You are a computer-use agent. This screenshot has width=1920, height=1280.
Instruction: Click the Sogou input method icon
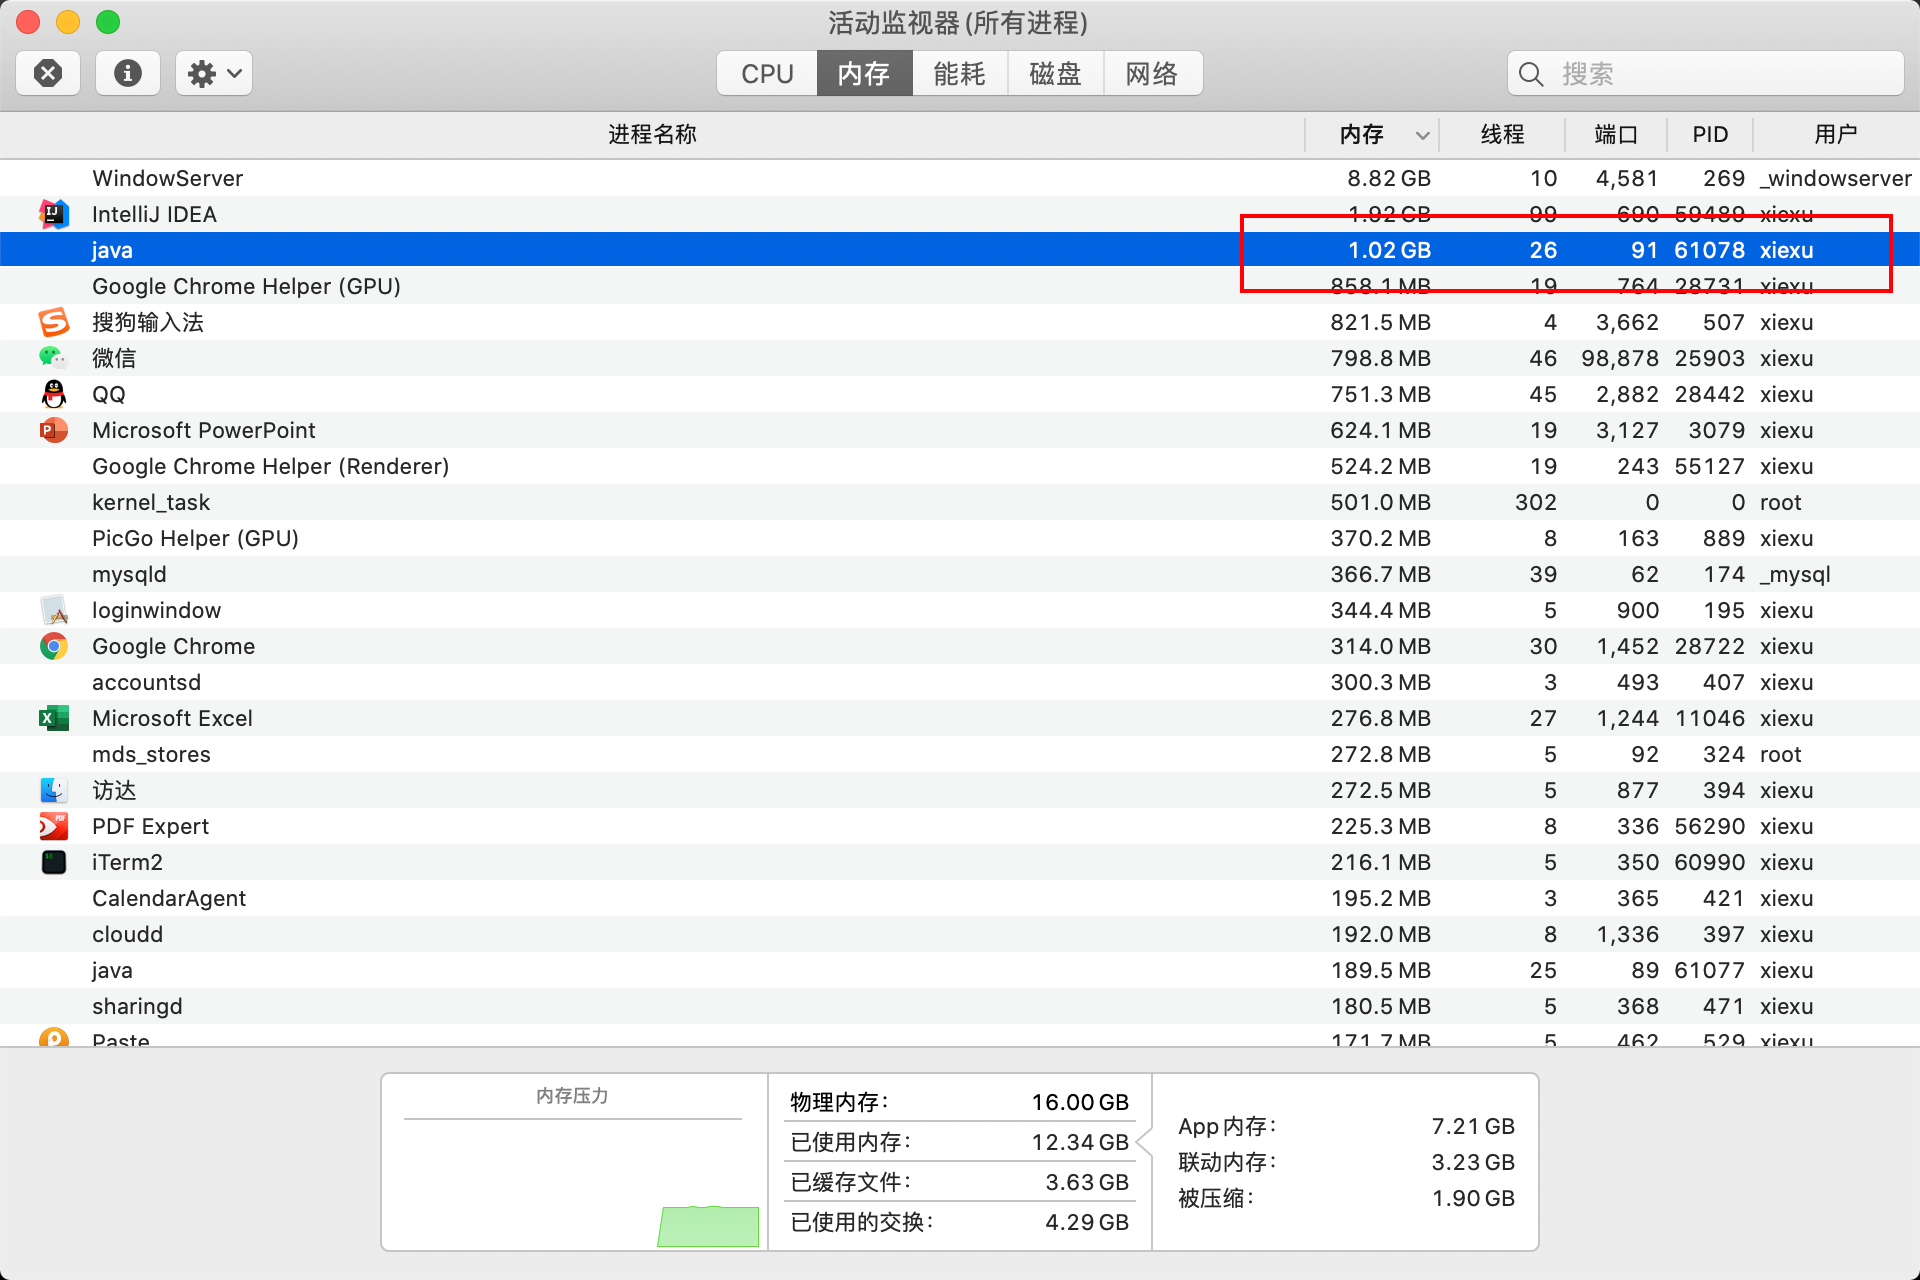point(54,322)
